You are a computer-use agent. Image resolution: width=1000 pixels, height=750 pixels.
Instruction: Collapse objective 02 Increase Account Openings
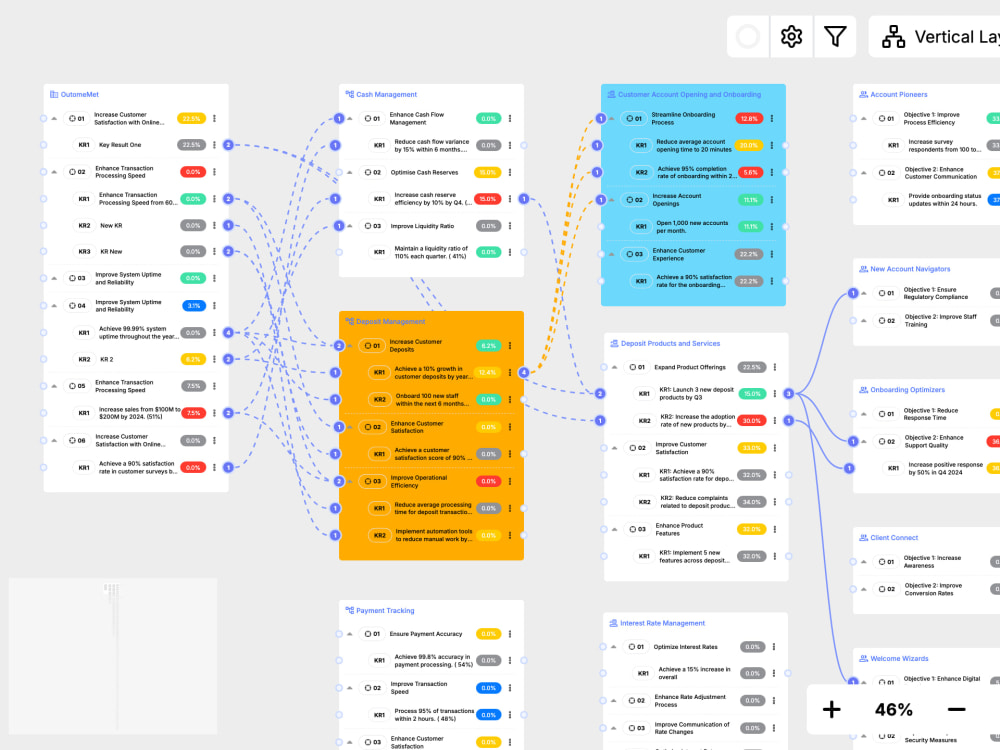612,200
